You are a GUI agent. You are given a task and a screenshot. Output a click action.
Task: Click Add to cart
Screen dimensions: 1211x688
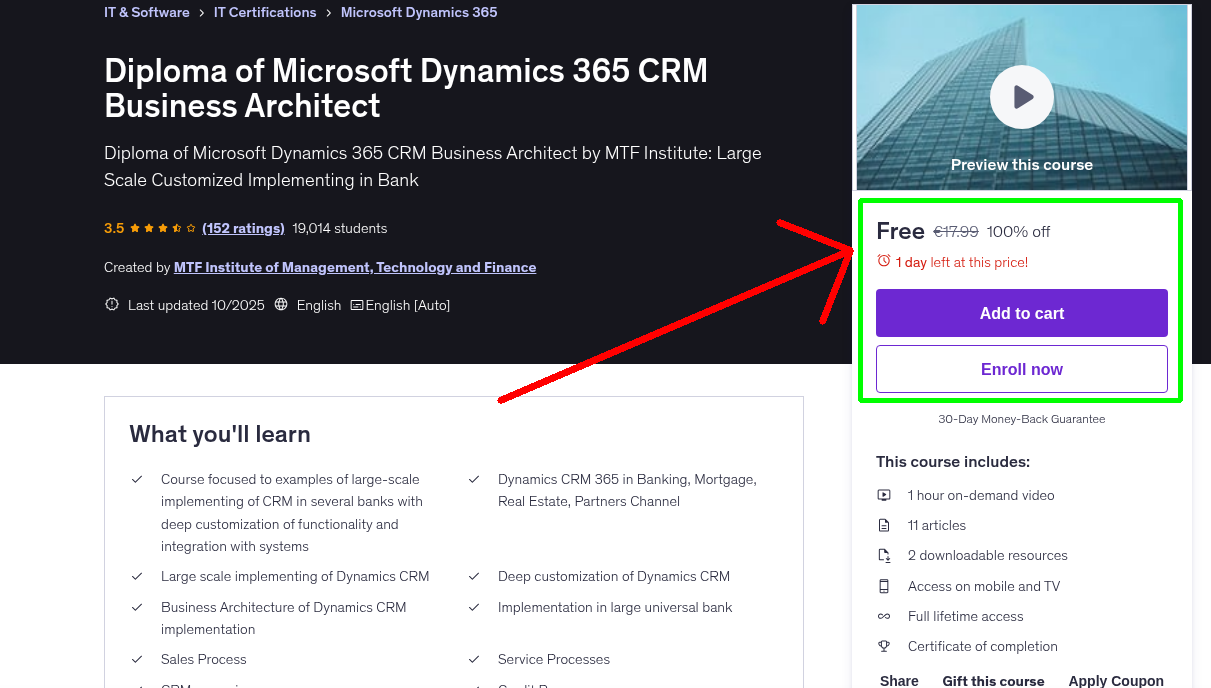point(1021,313)
